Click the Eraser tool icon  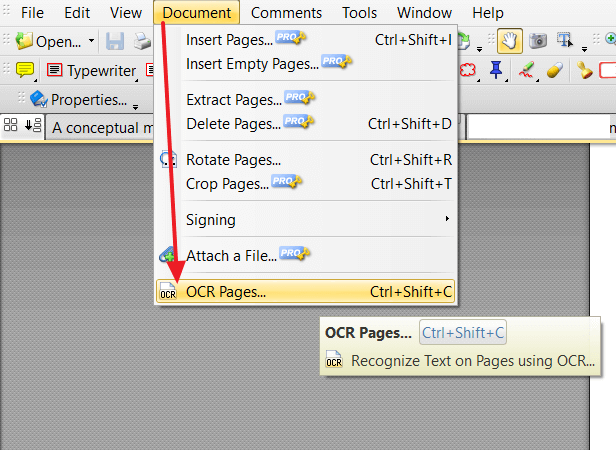pos(555,70)
